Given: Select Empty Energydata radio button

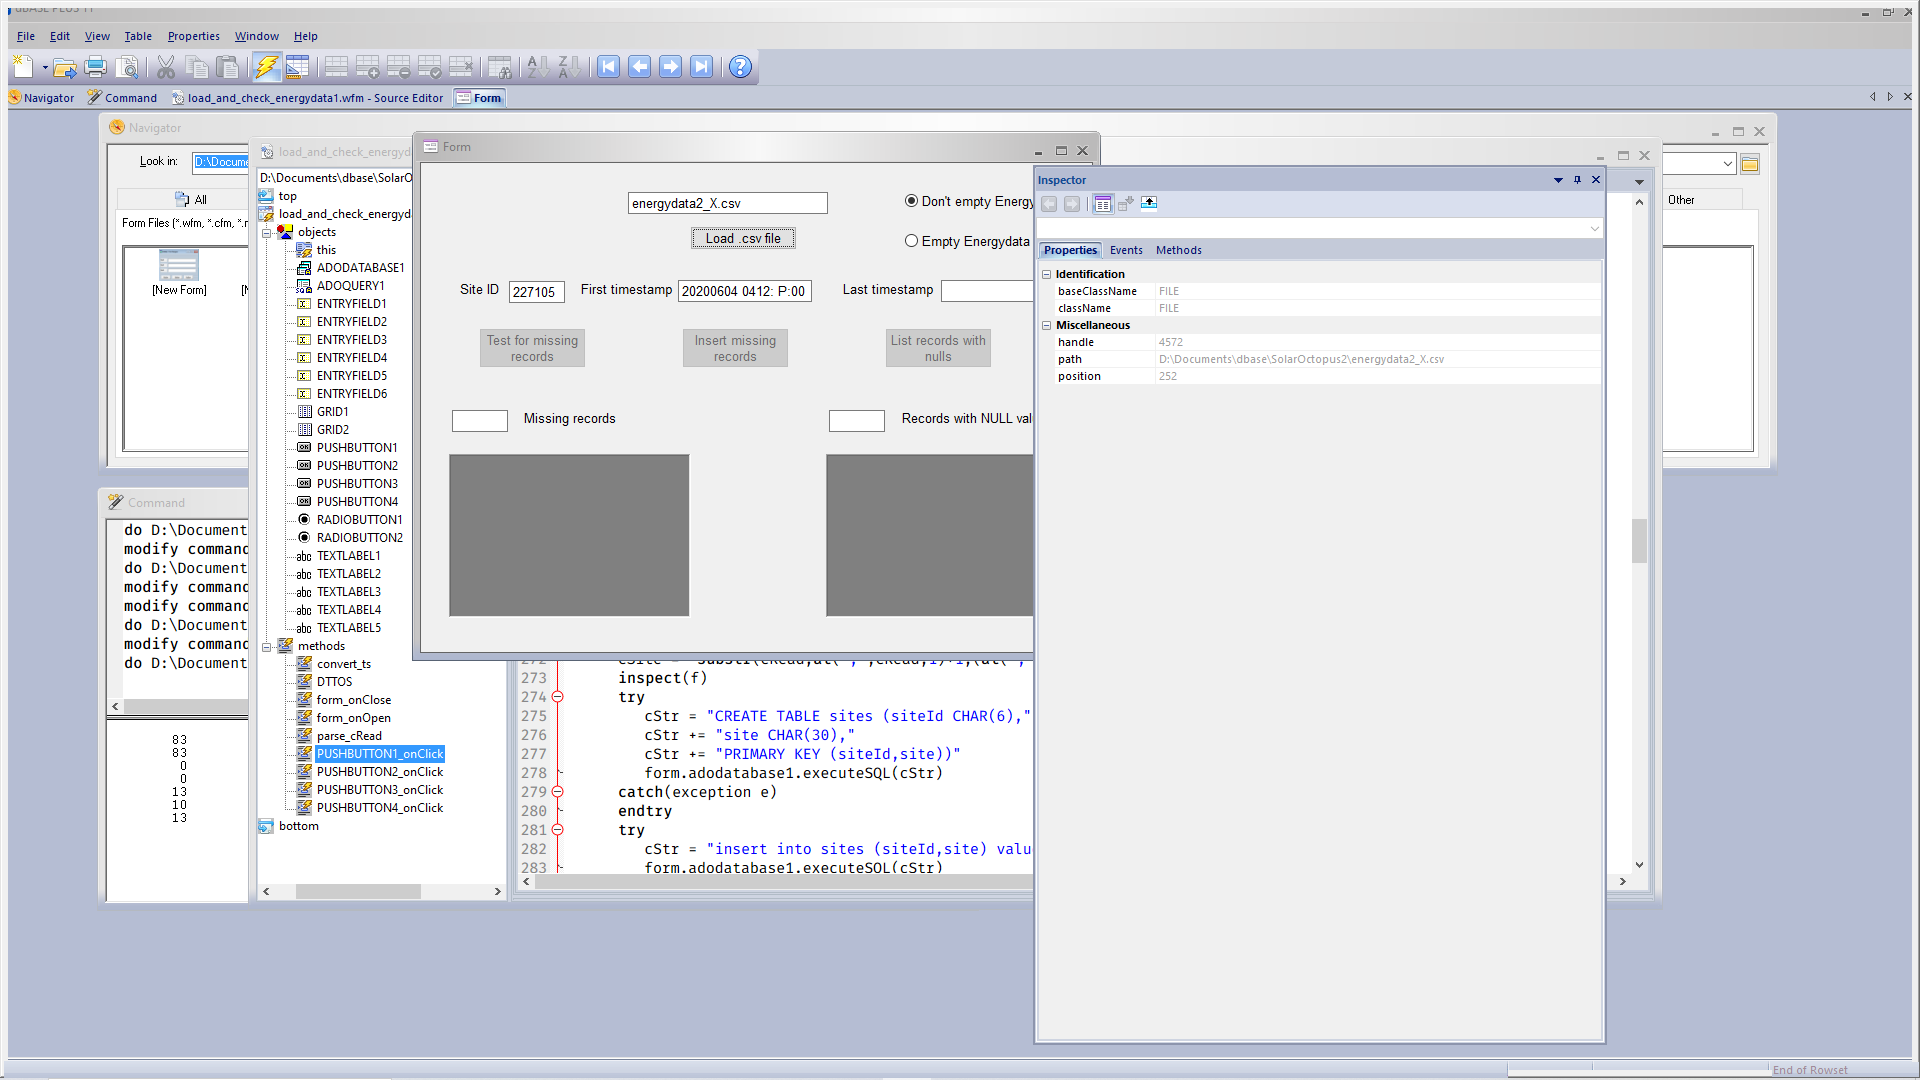Looking at the screenshot, I should 911,241.
